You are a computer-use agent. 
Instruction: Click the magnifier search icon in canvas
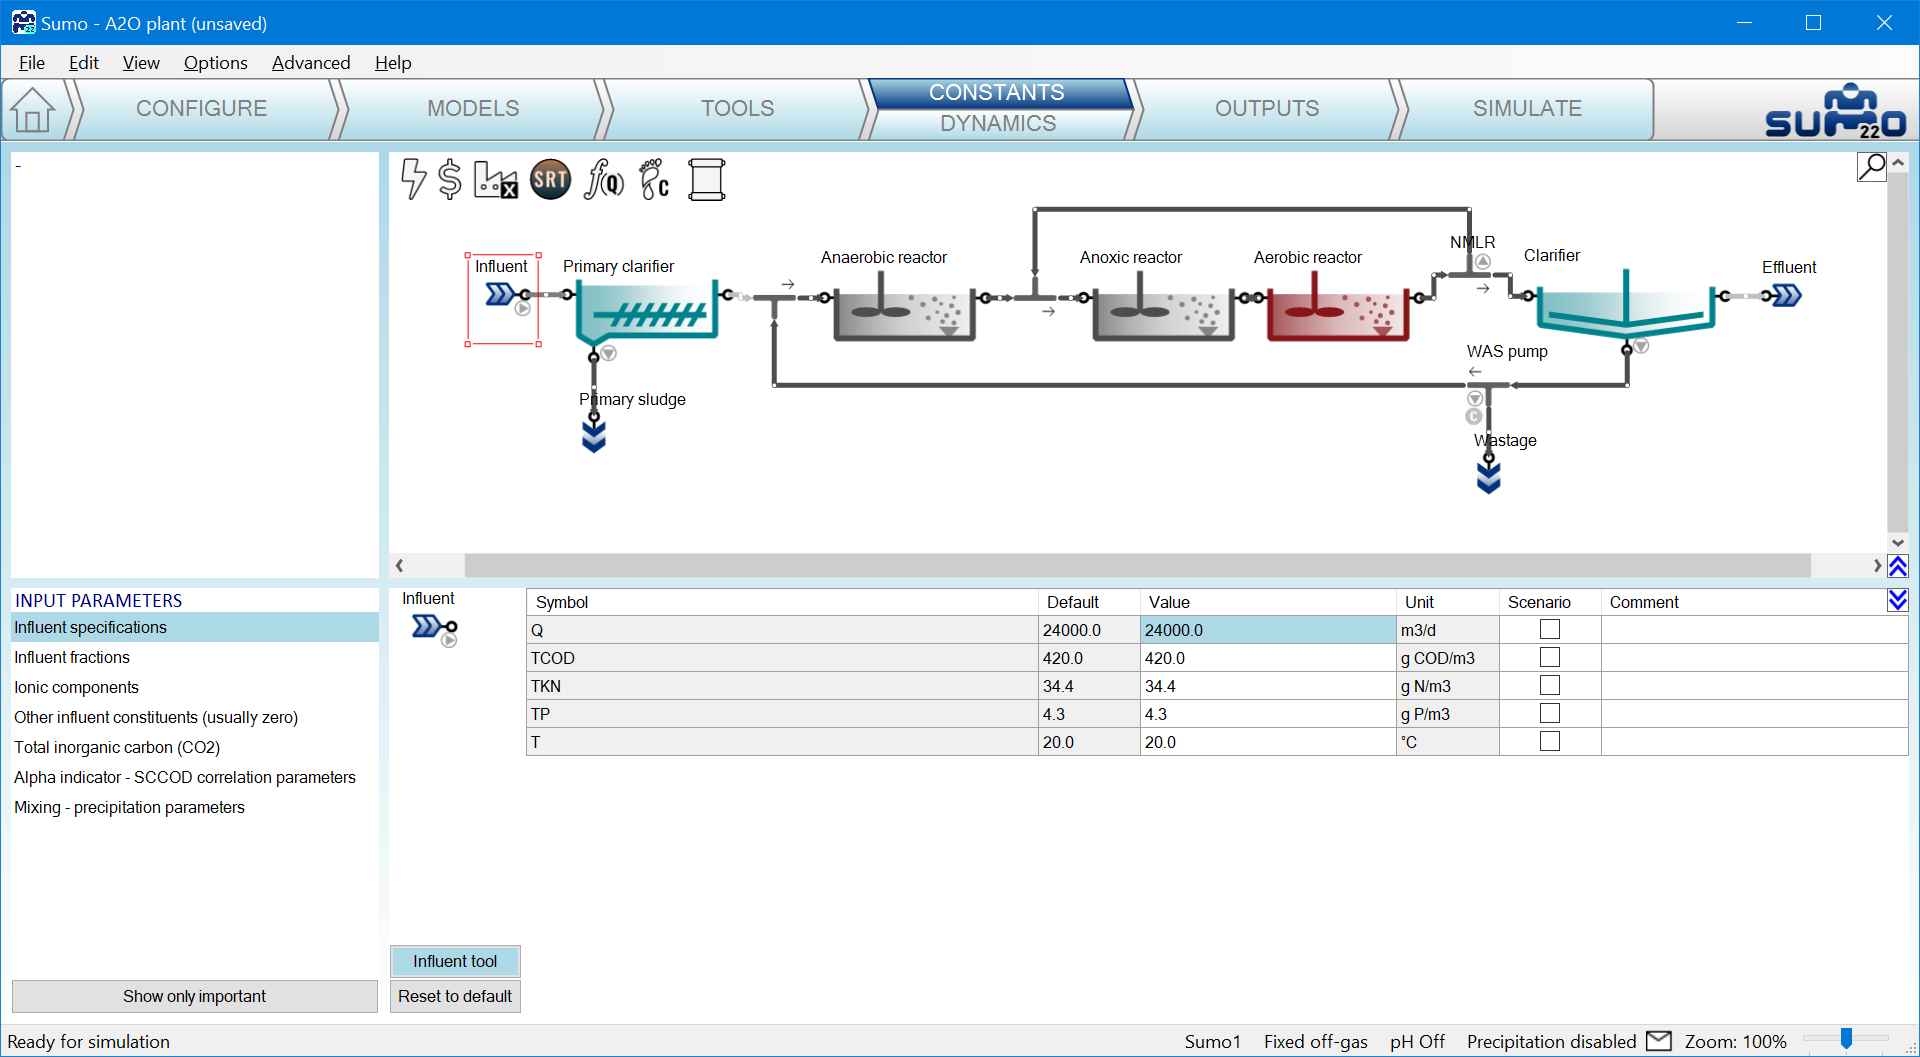(1871, 166)
